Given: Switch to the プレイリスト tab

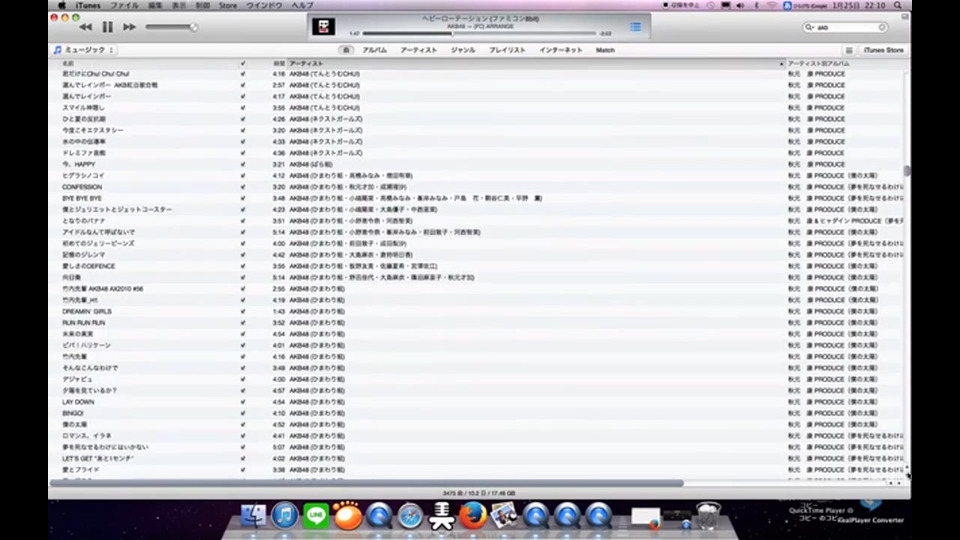Looking at the screenshot, I should (x=507, y=50).
